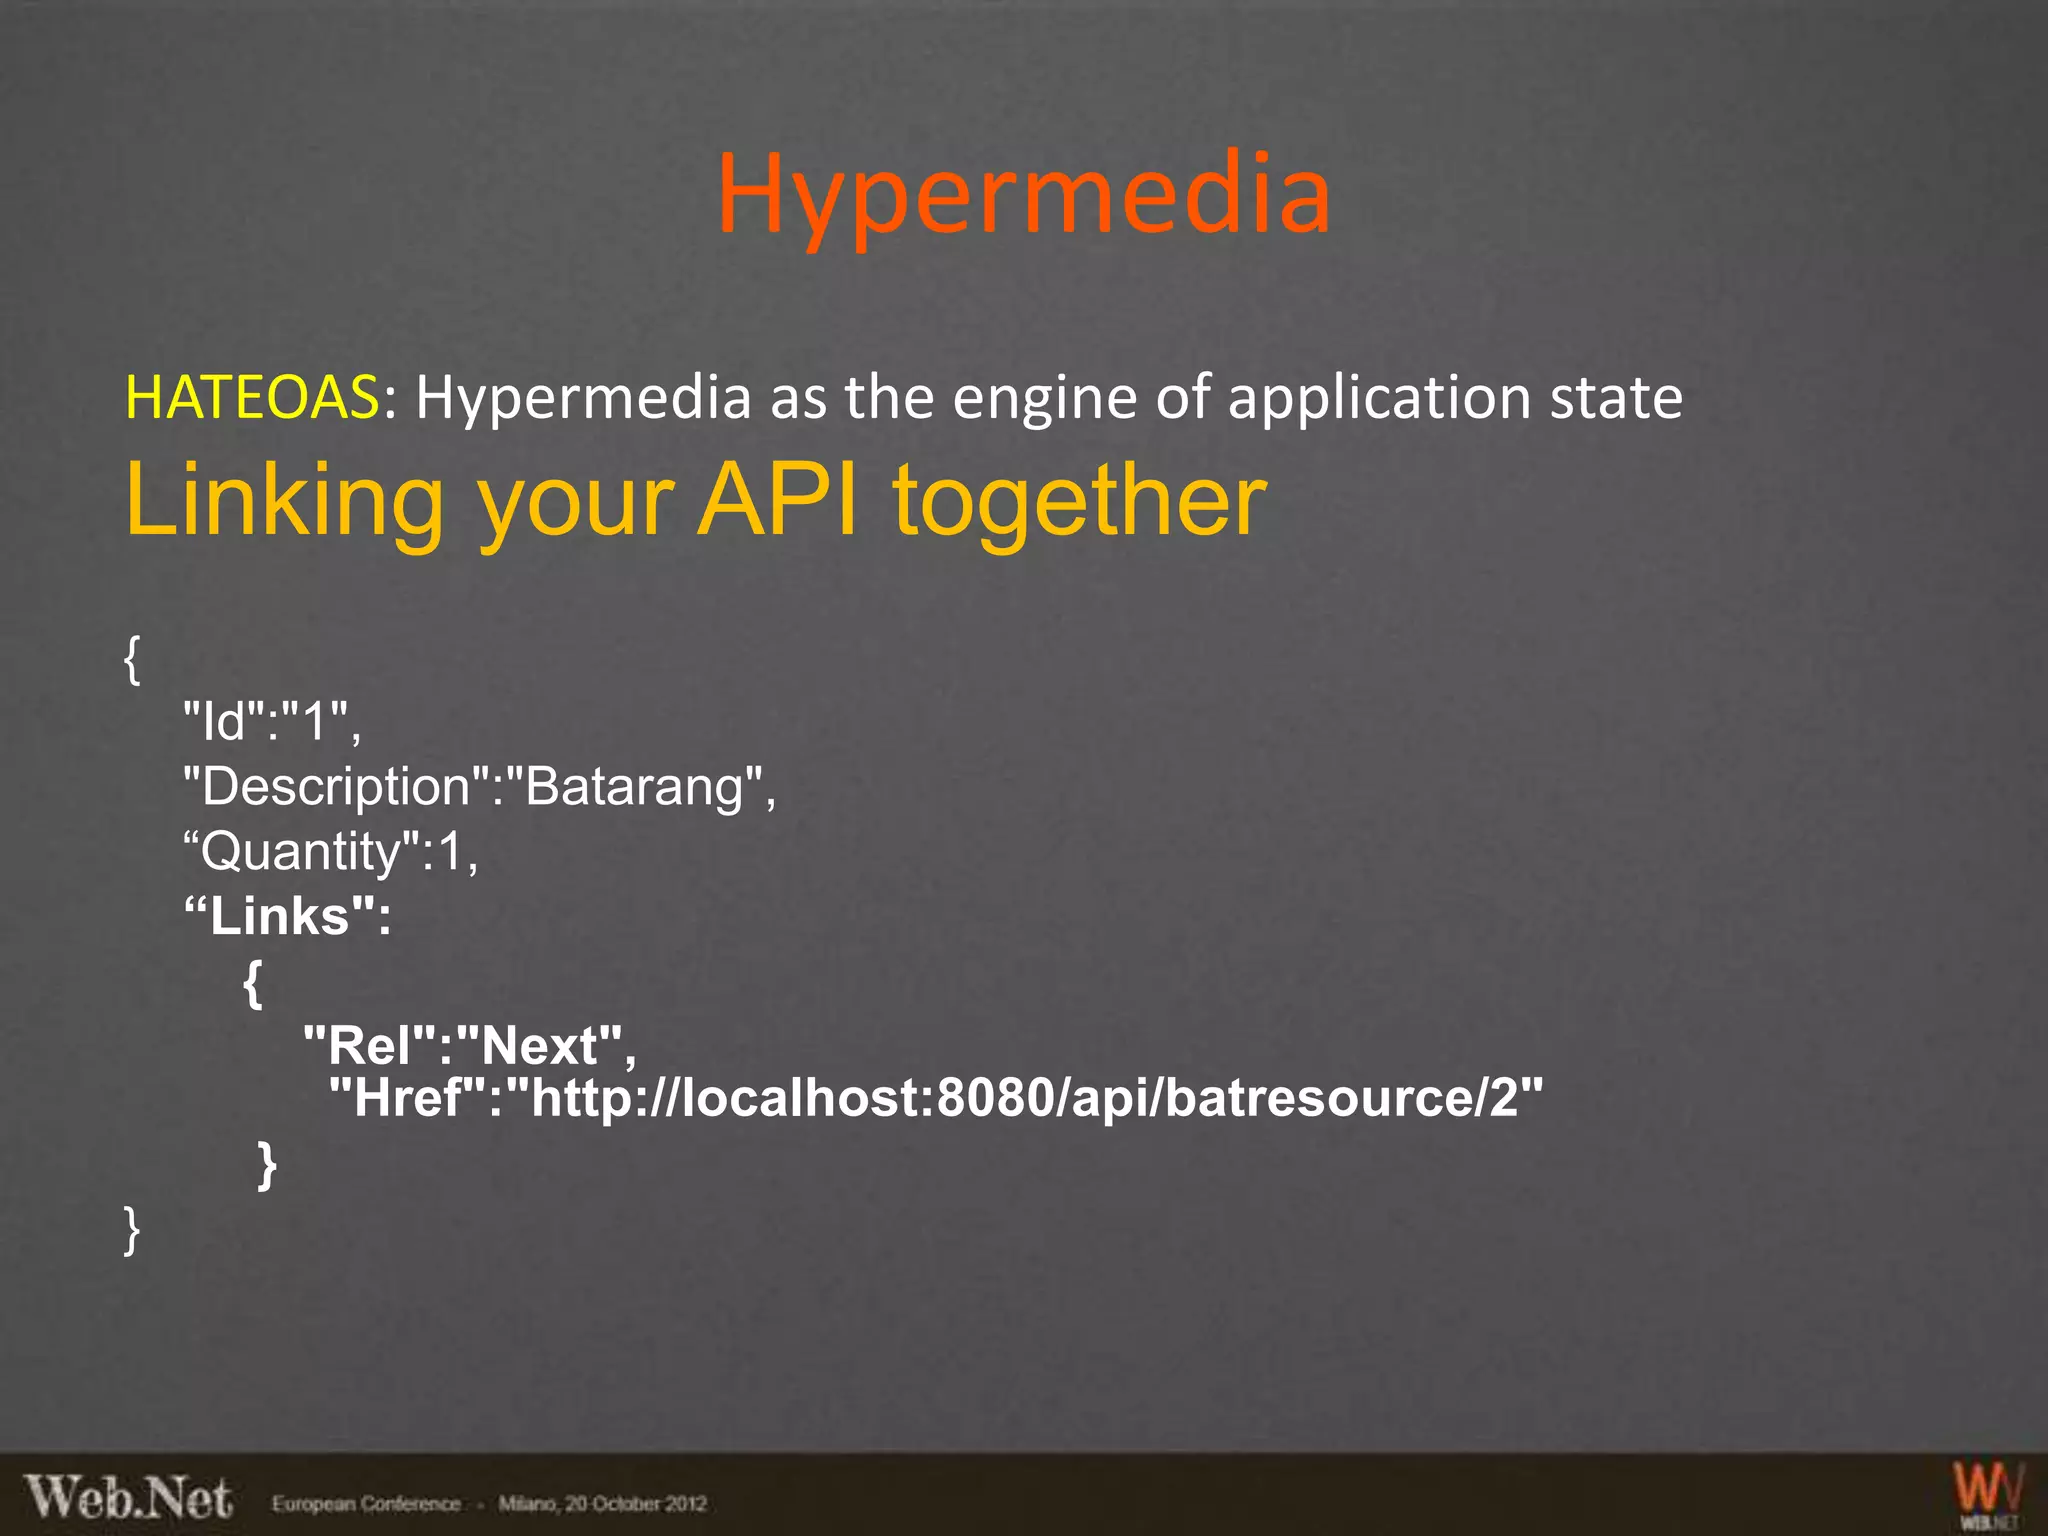Click the inner closing curly brace

[x=267, y=1164]
